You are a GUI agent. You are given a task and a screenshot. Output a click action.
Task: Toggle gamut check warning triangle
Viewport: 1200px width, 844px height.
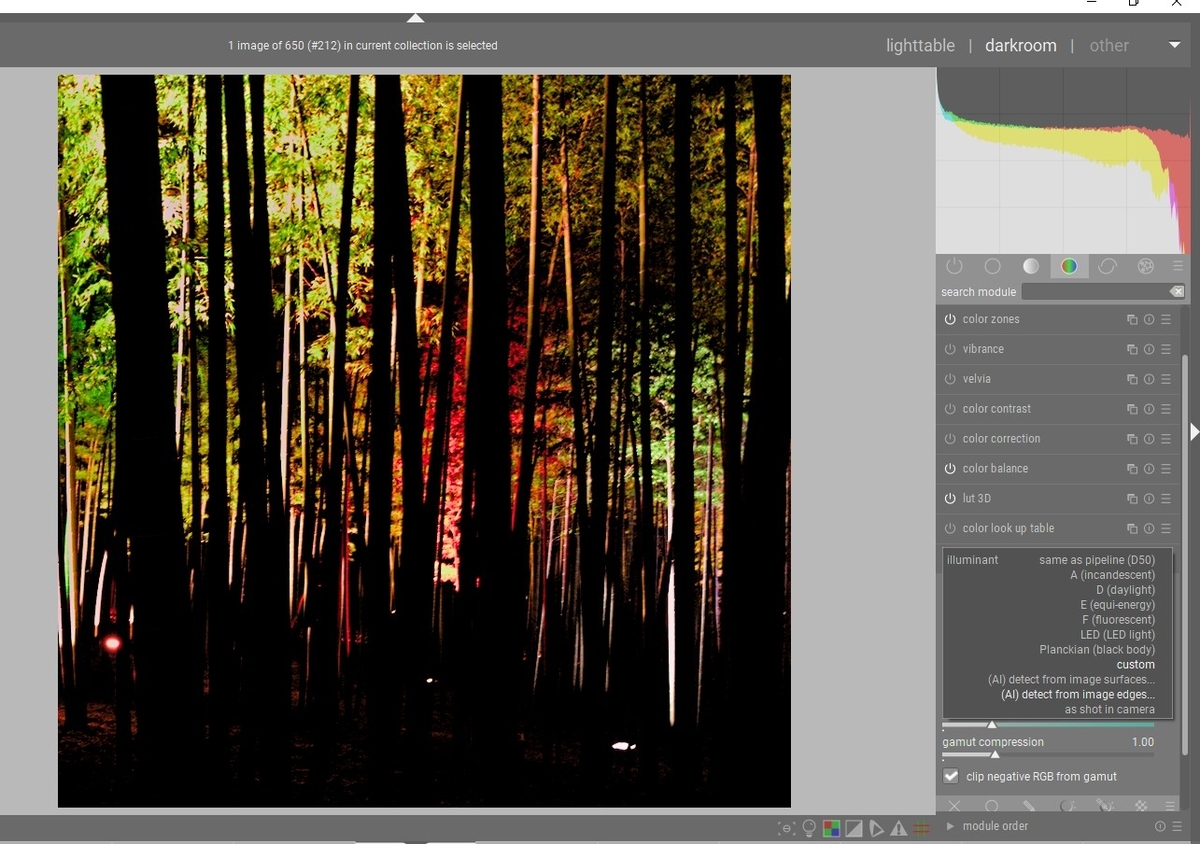click(898, 828)
